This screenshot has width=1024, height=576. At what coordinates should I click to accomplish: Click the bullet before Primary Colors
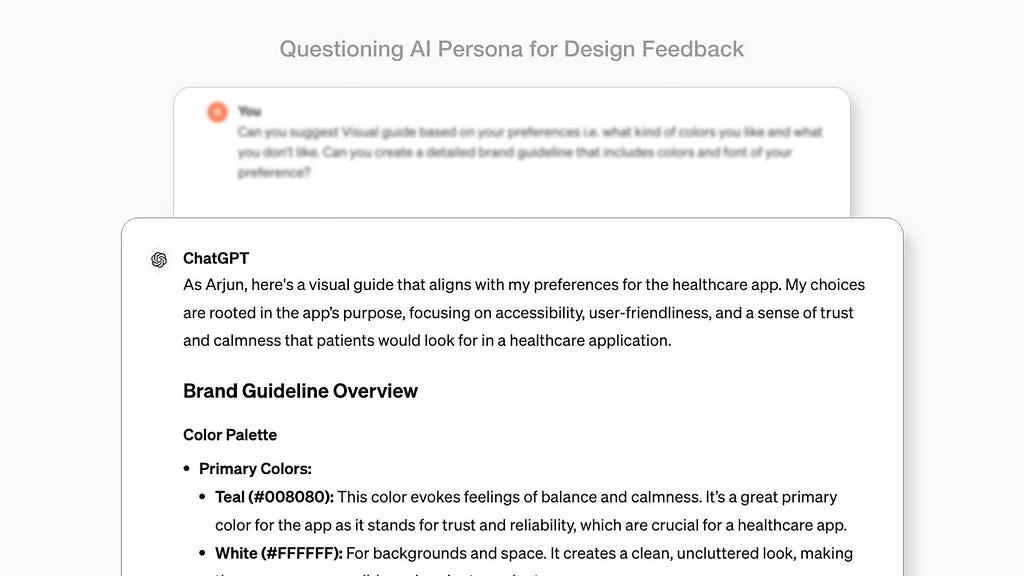tap(187, 468)
